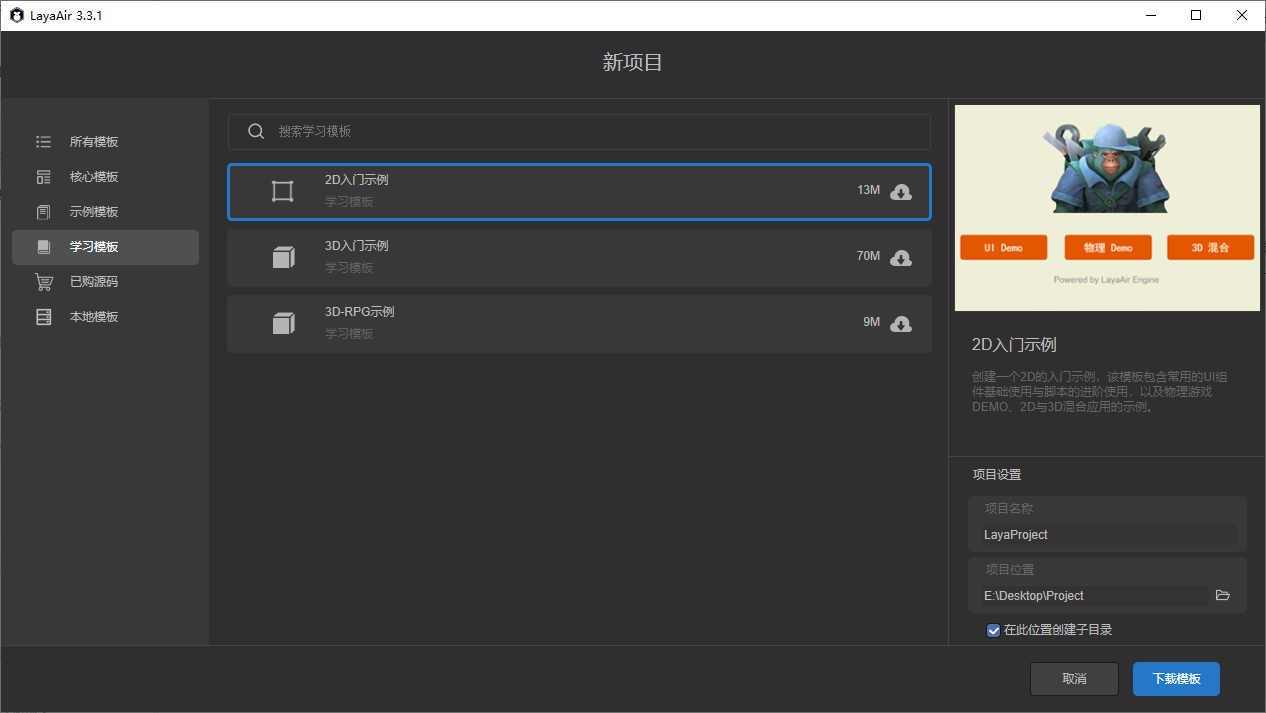Open the 所有模板 category
The image size is (1266, 713).
pyautogui.click(x=94, y=142)
